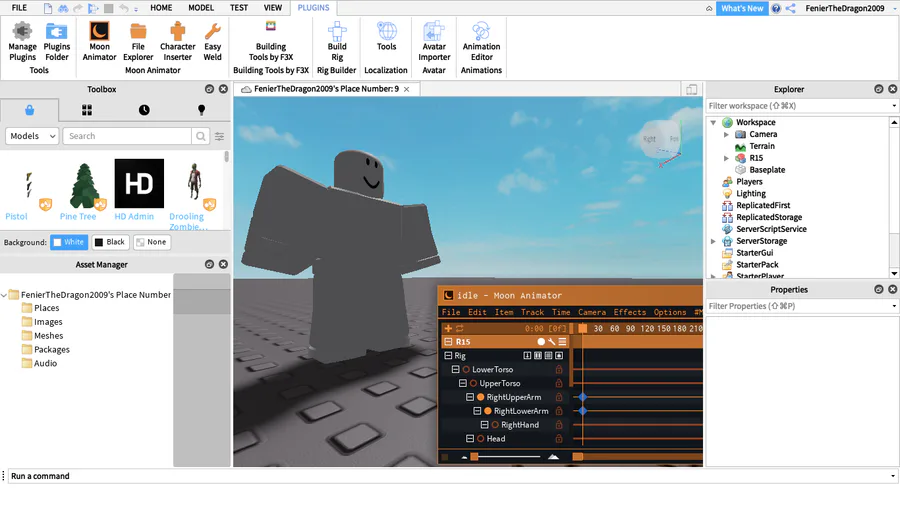Collapse the Rig group in Moon Animator

(448, 356)
